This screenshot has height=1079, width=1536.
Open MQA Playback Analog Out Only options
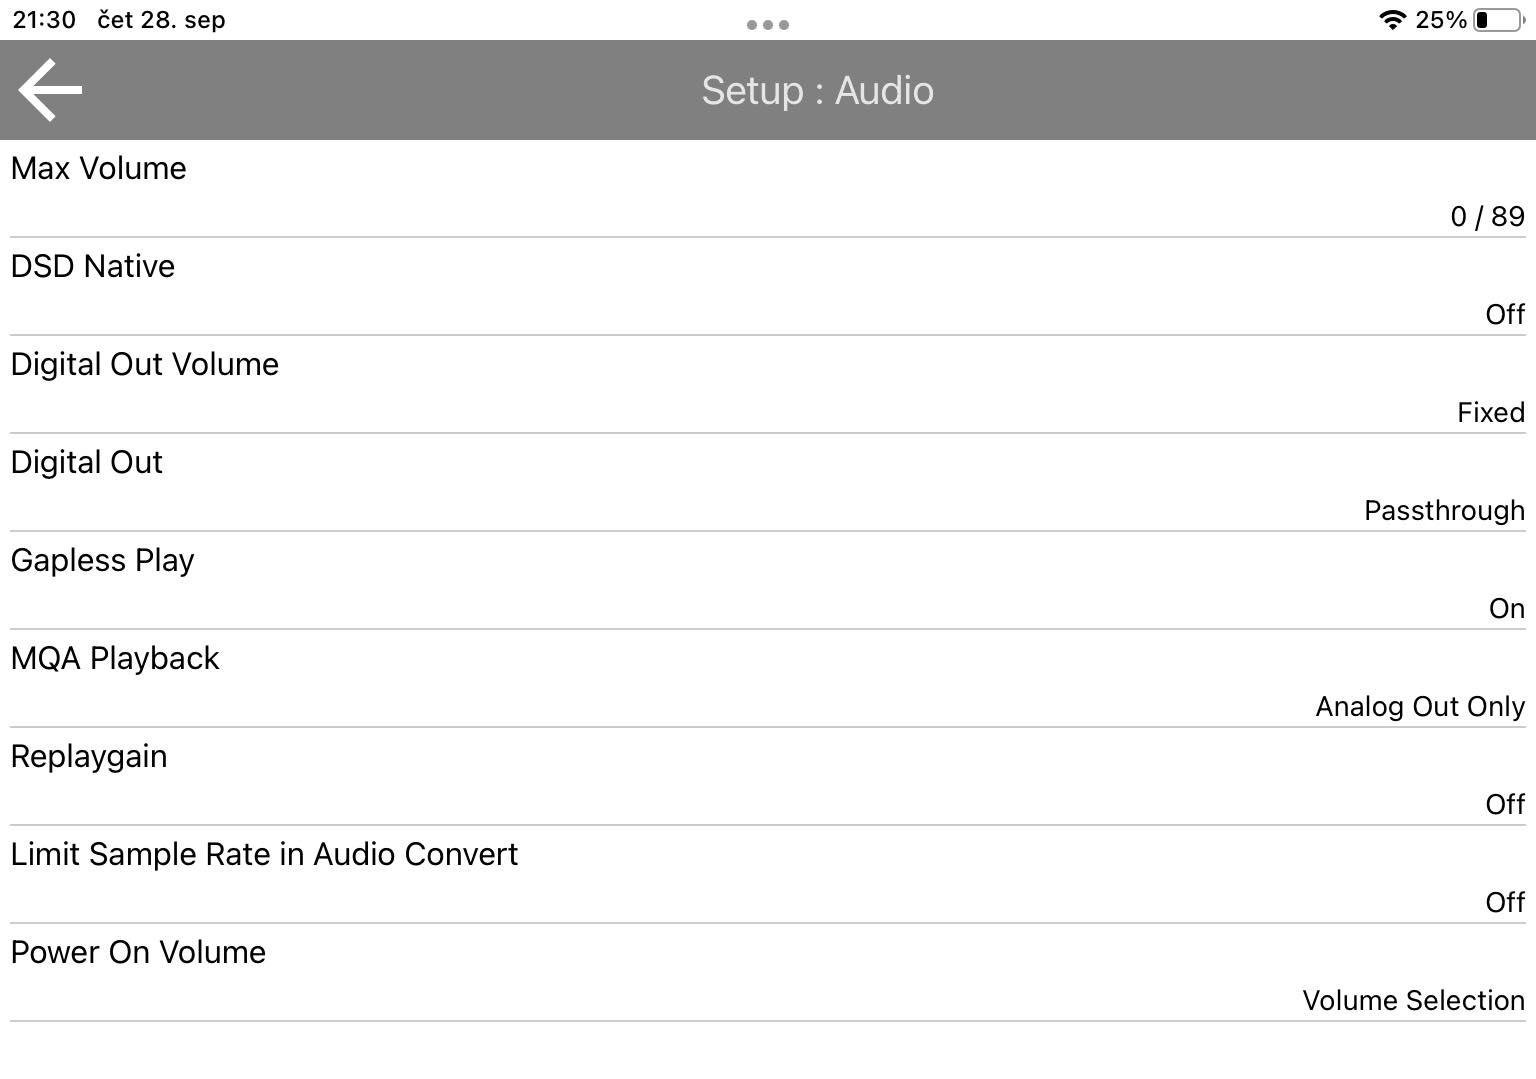coord(1419,706)
